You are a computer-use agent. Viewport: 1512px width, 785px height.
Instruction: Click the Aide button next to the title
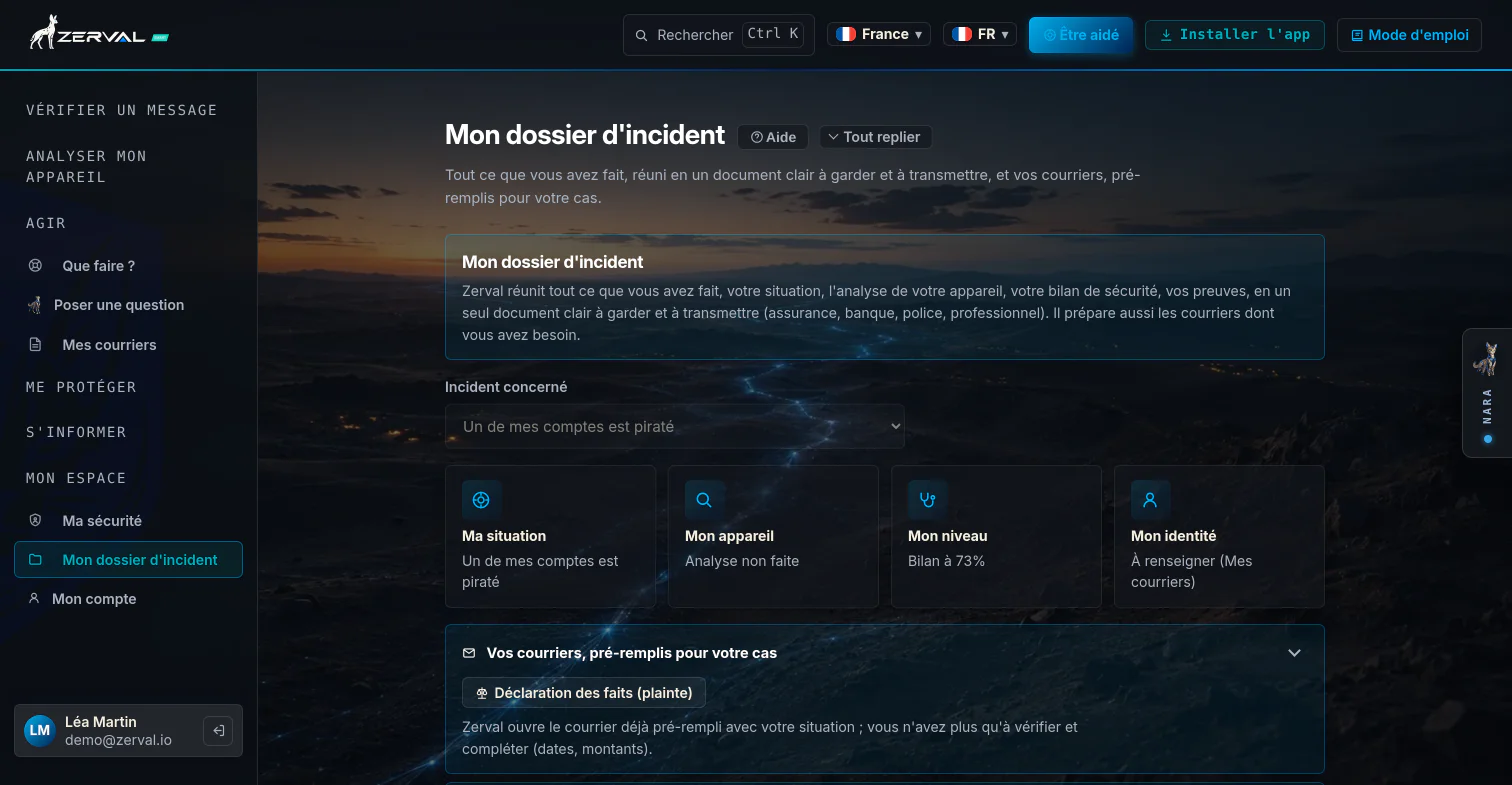(773, 137)
